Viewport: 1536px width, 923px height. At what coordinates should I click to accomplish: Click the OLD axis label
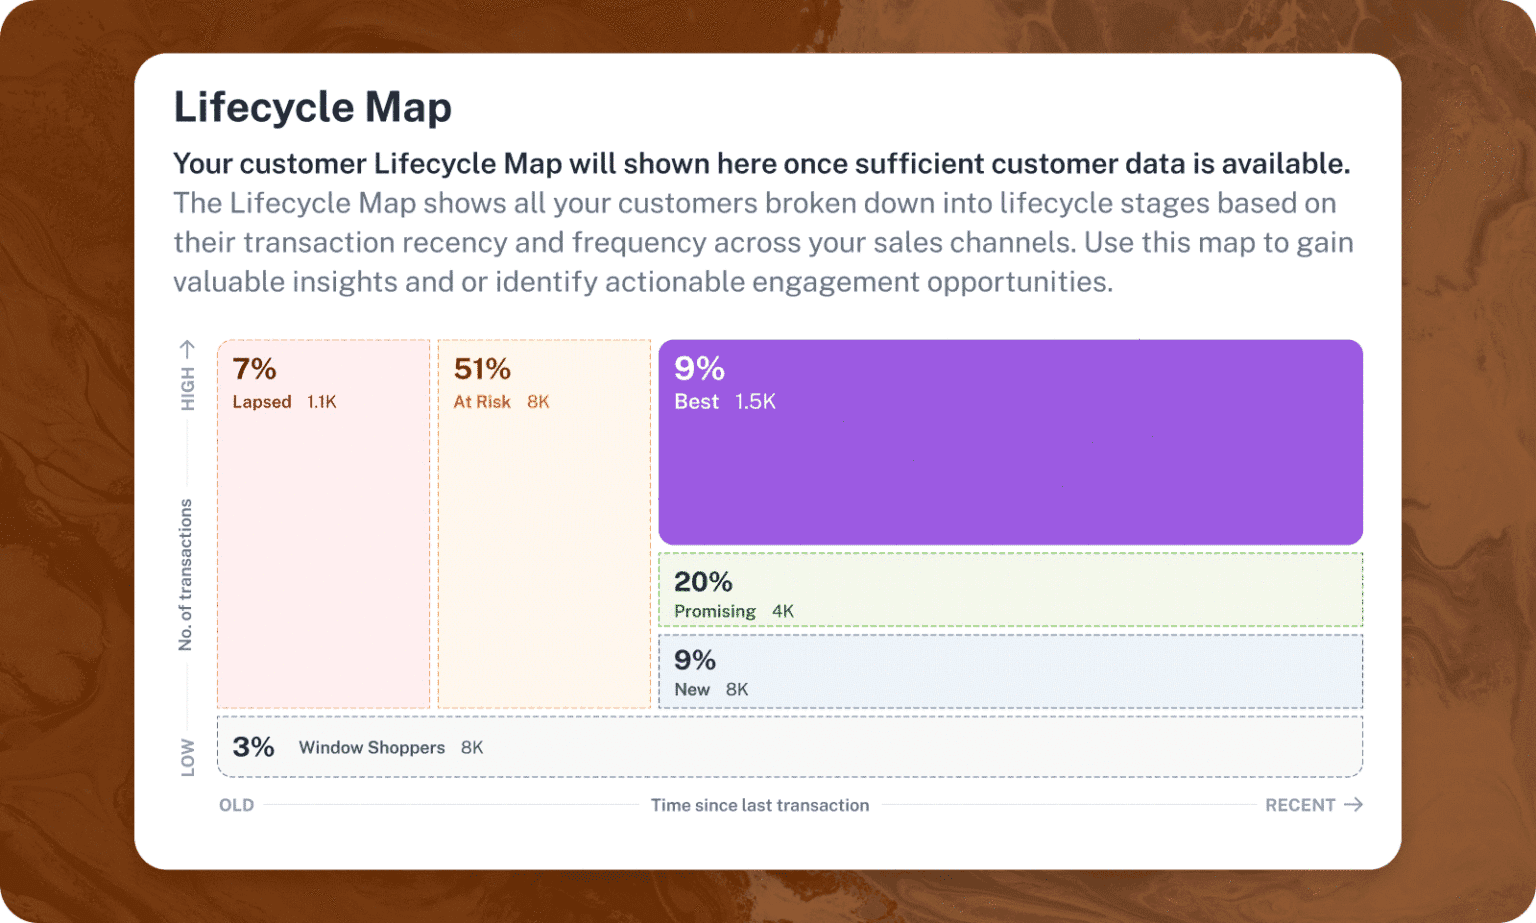pyautogui.click(x=237, y=805)
